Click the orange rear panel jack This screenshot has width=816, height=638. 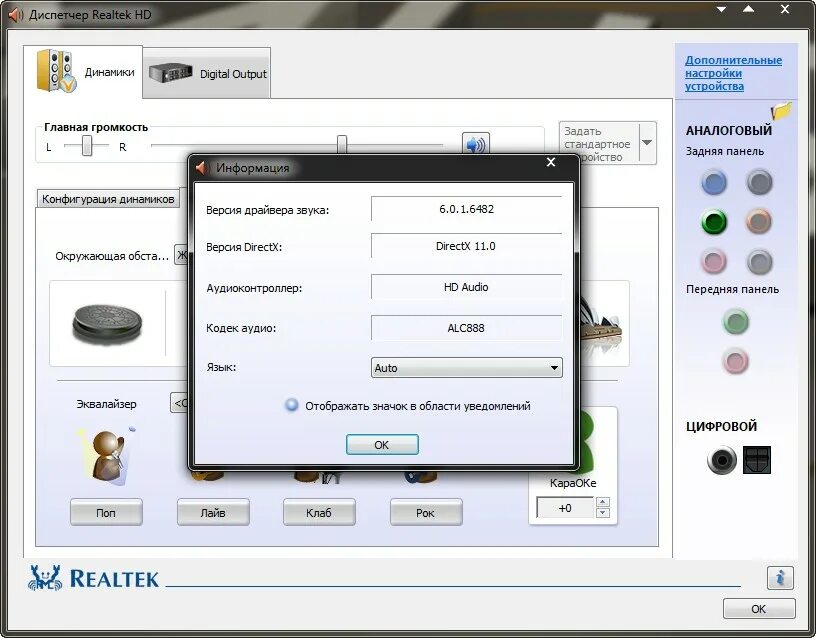pos(759,222)
